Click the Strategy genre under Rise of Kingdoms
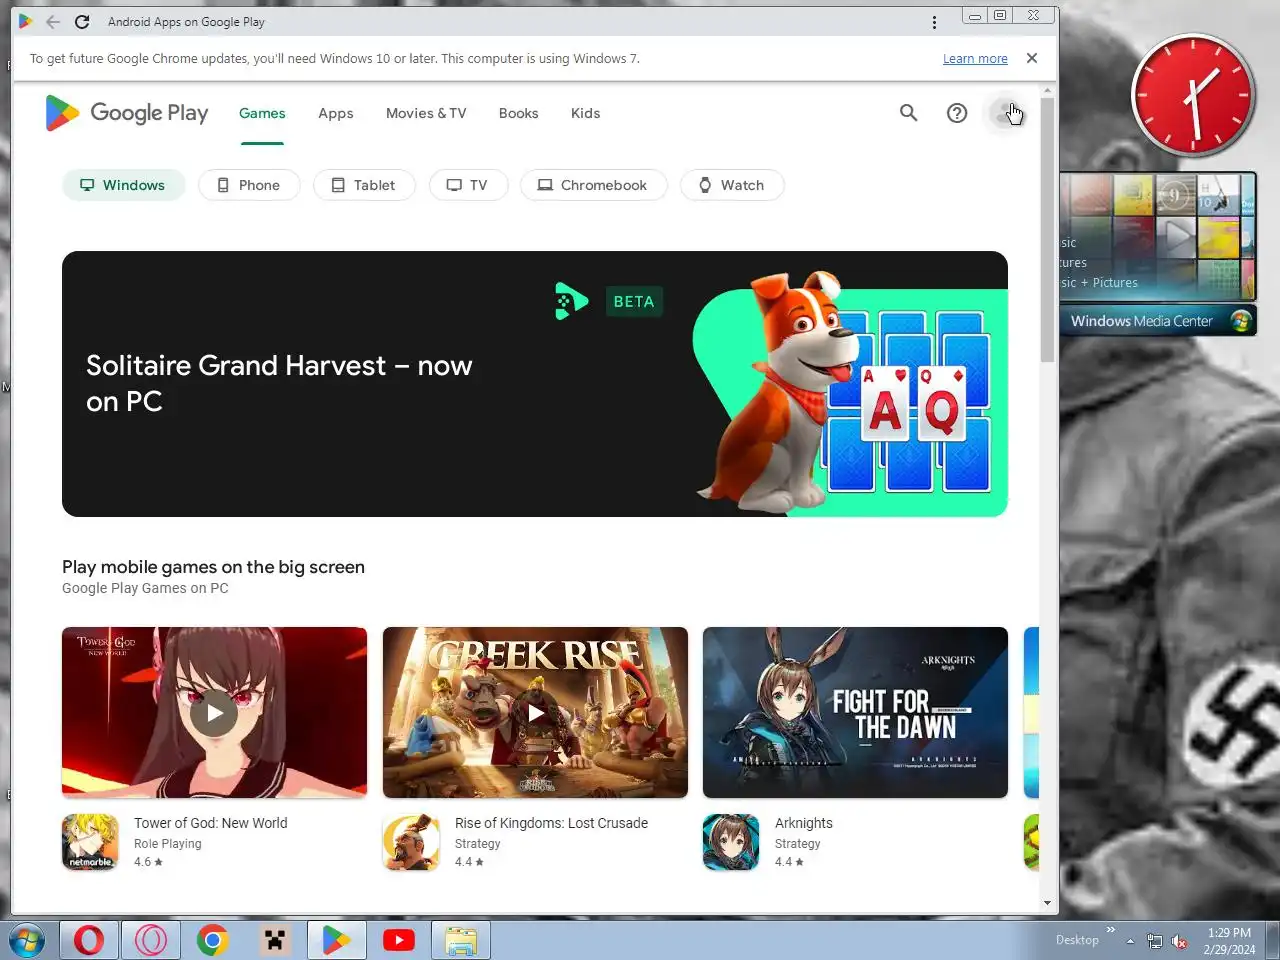The width and height of the screenshot is (1280, 960). point(478,844)
